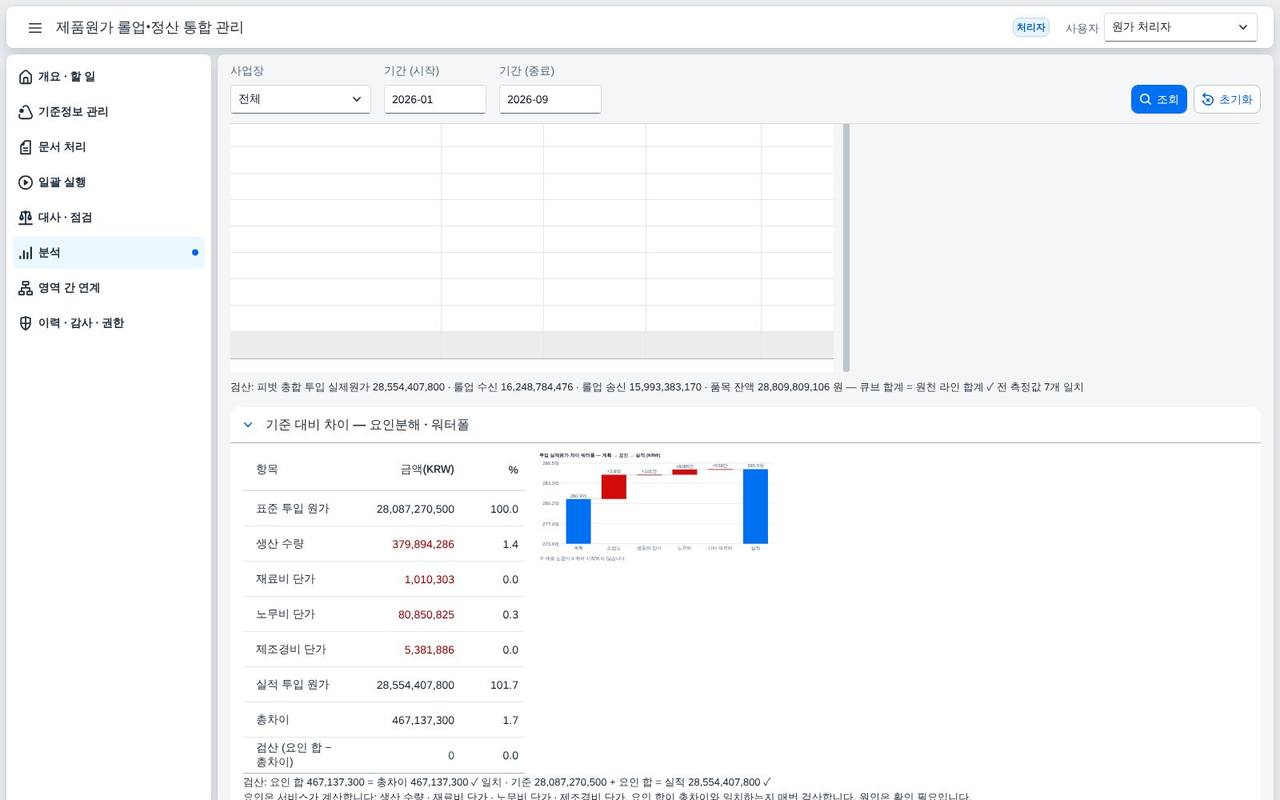Click the 항목 column header
Image resolution: width=1280 pixels, height=800 pixels.
tap(267, 469)
